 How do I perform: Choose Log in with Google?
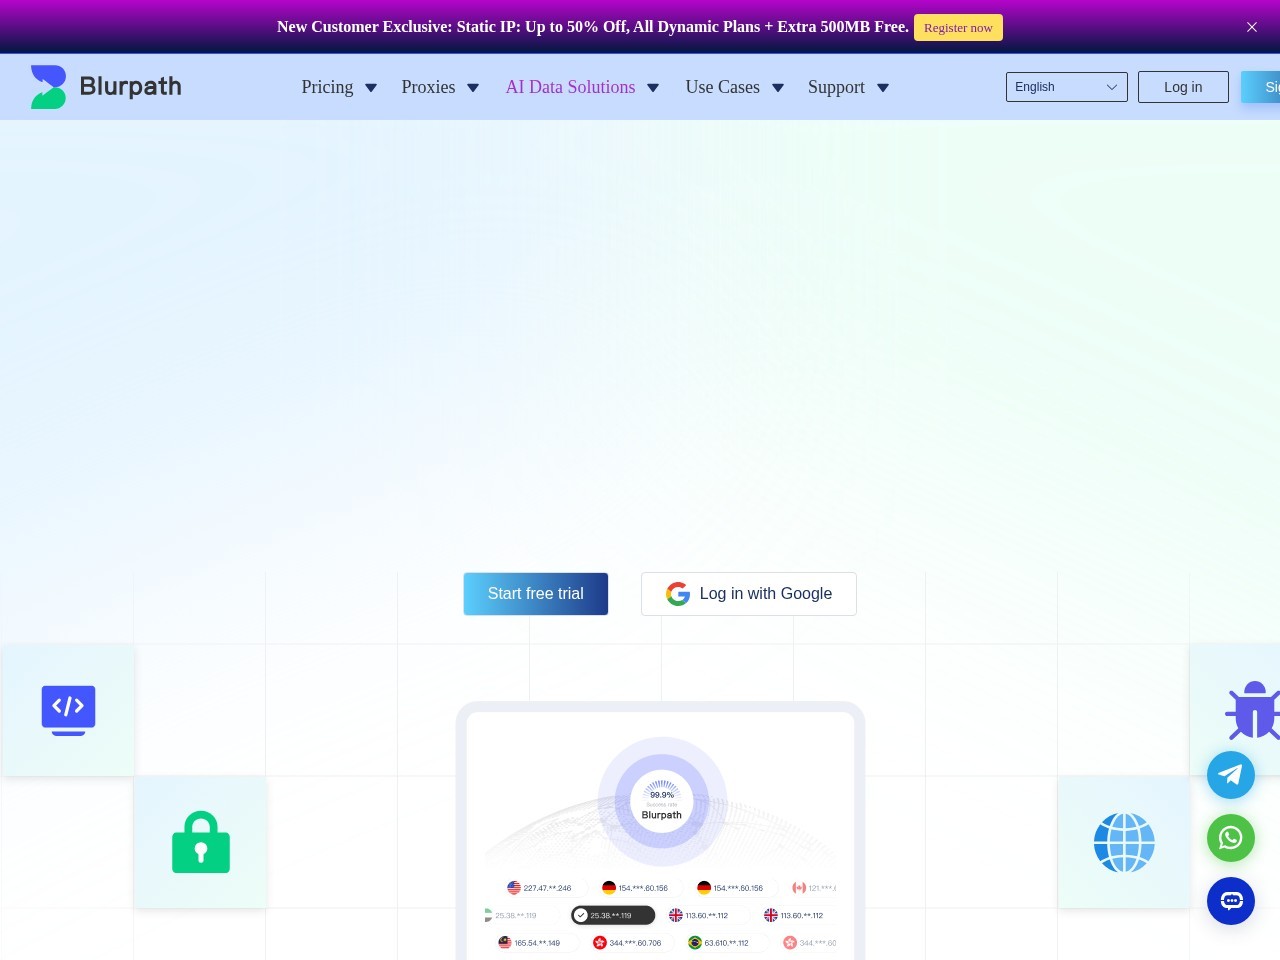(x=749, y=594)
